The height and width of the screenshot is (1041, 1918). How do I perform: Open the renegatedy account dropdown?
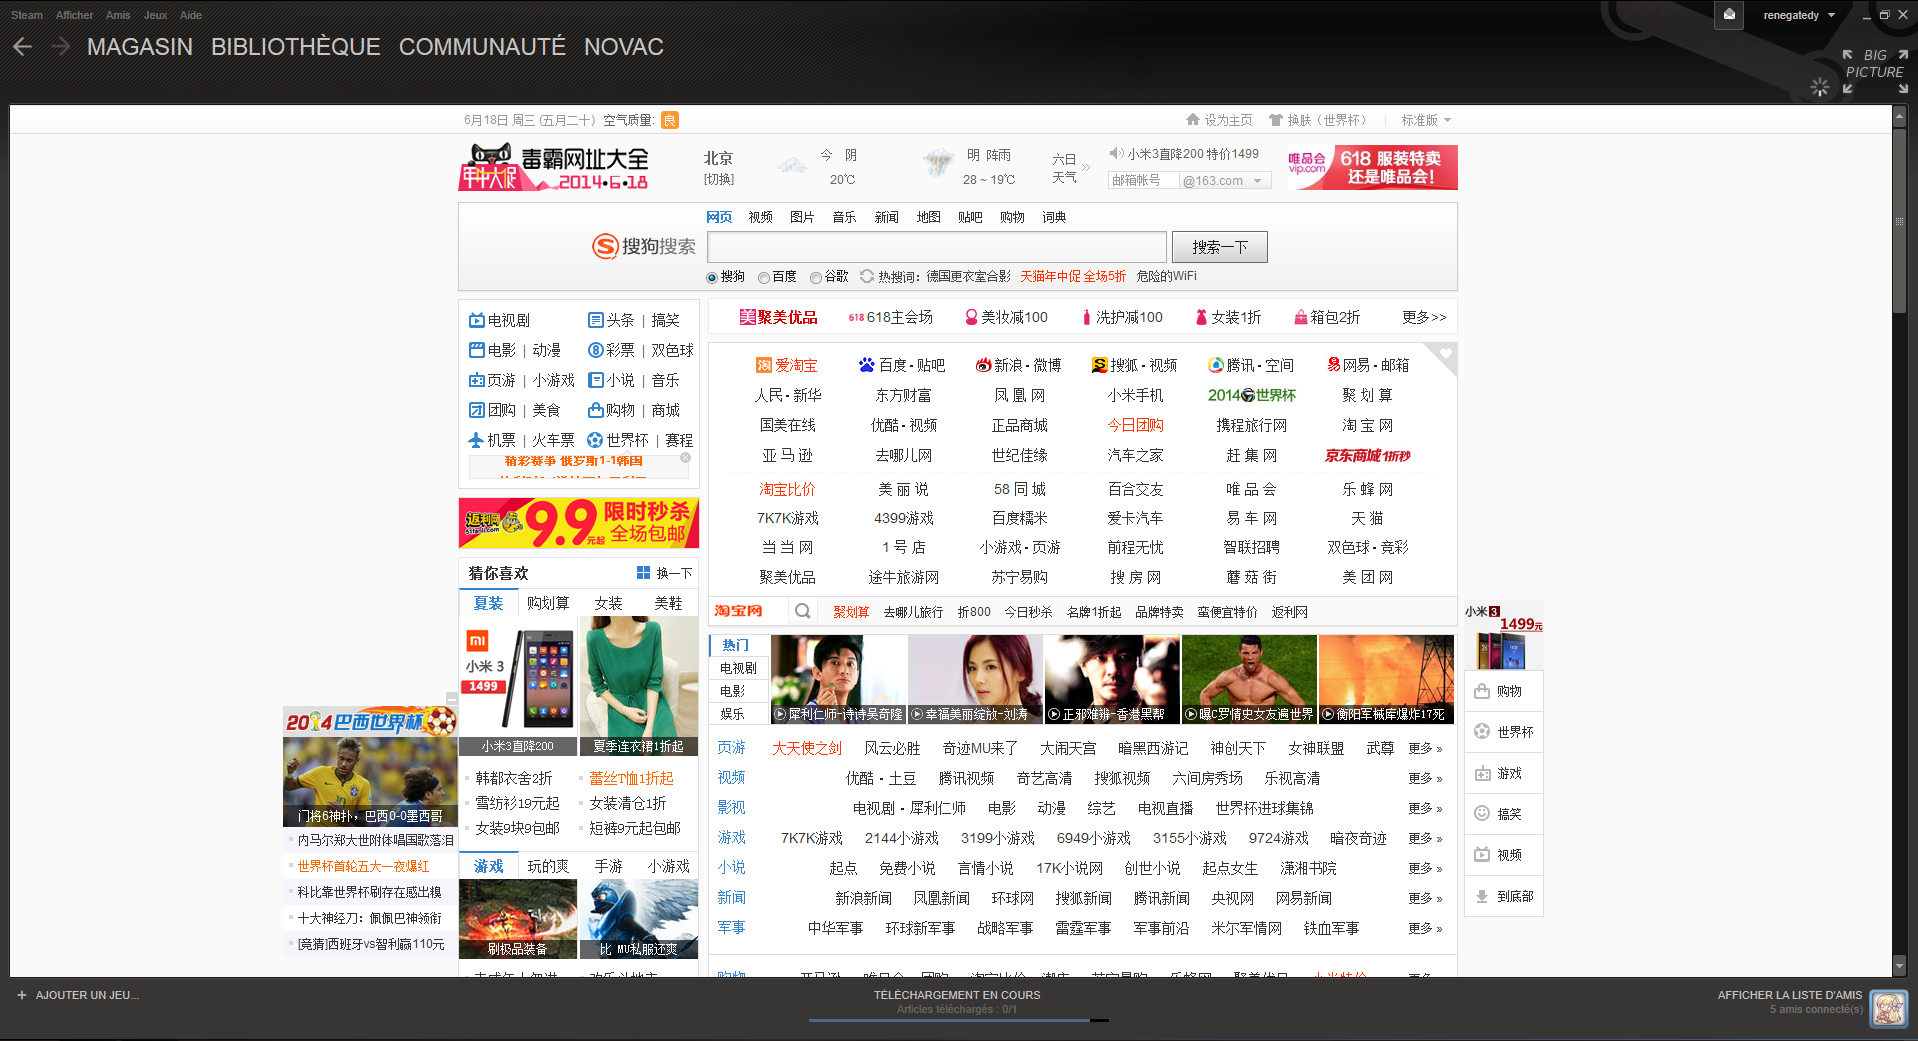(1799, 15)
